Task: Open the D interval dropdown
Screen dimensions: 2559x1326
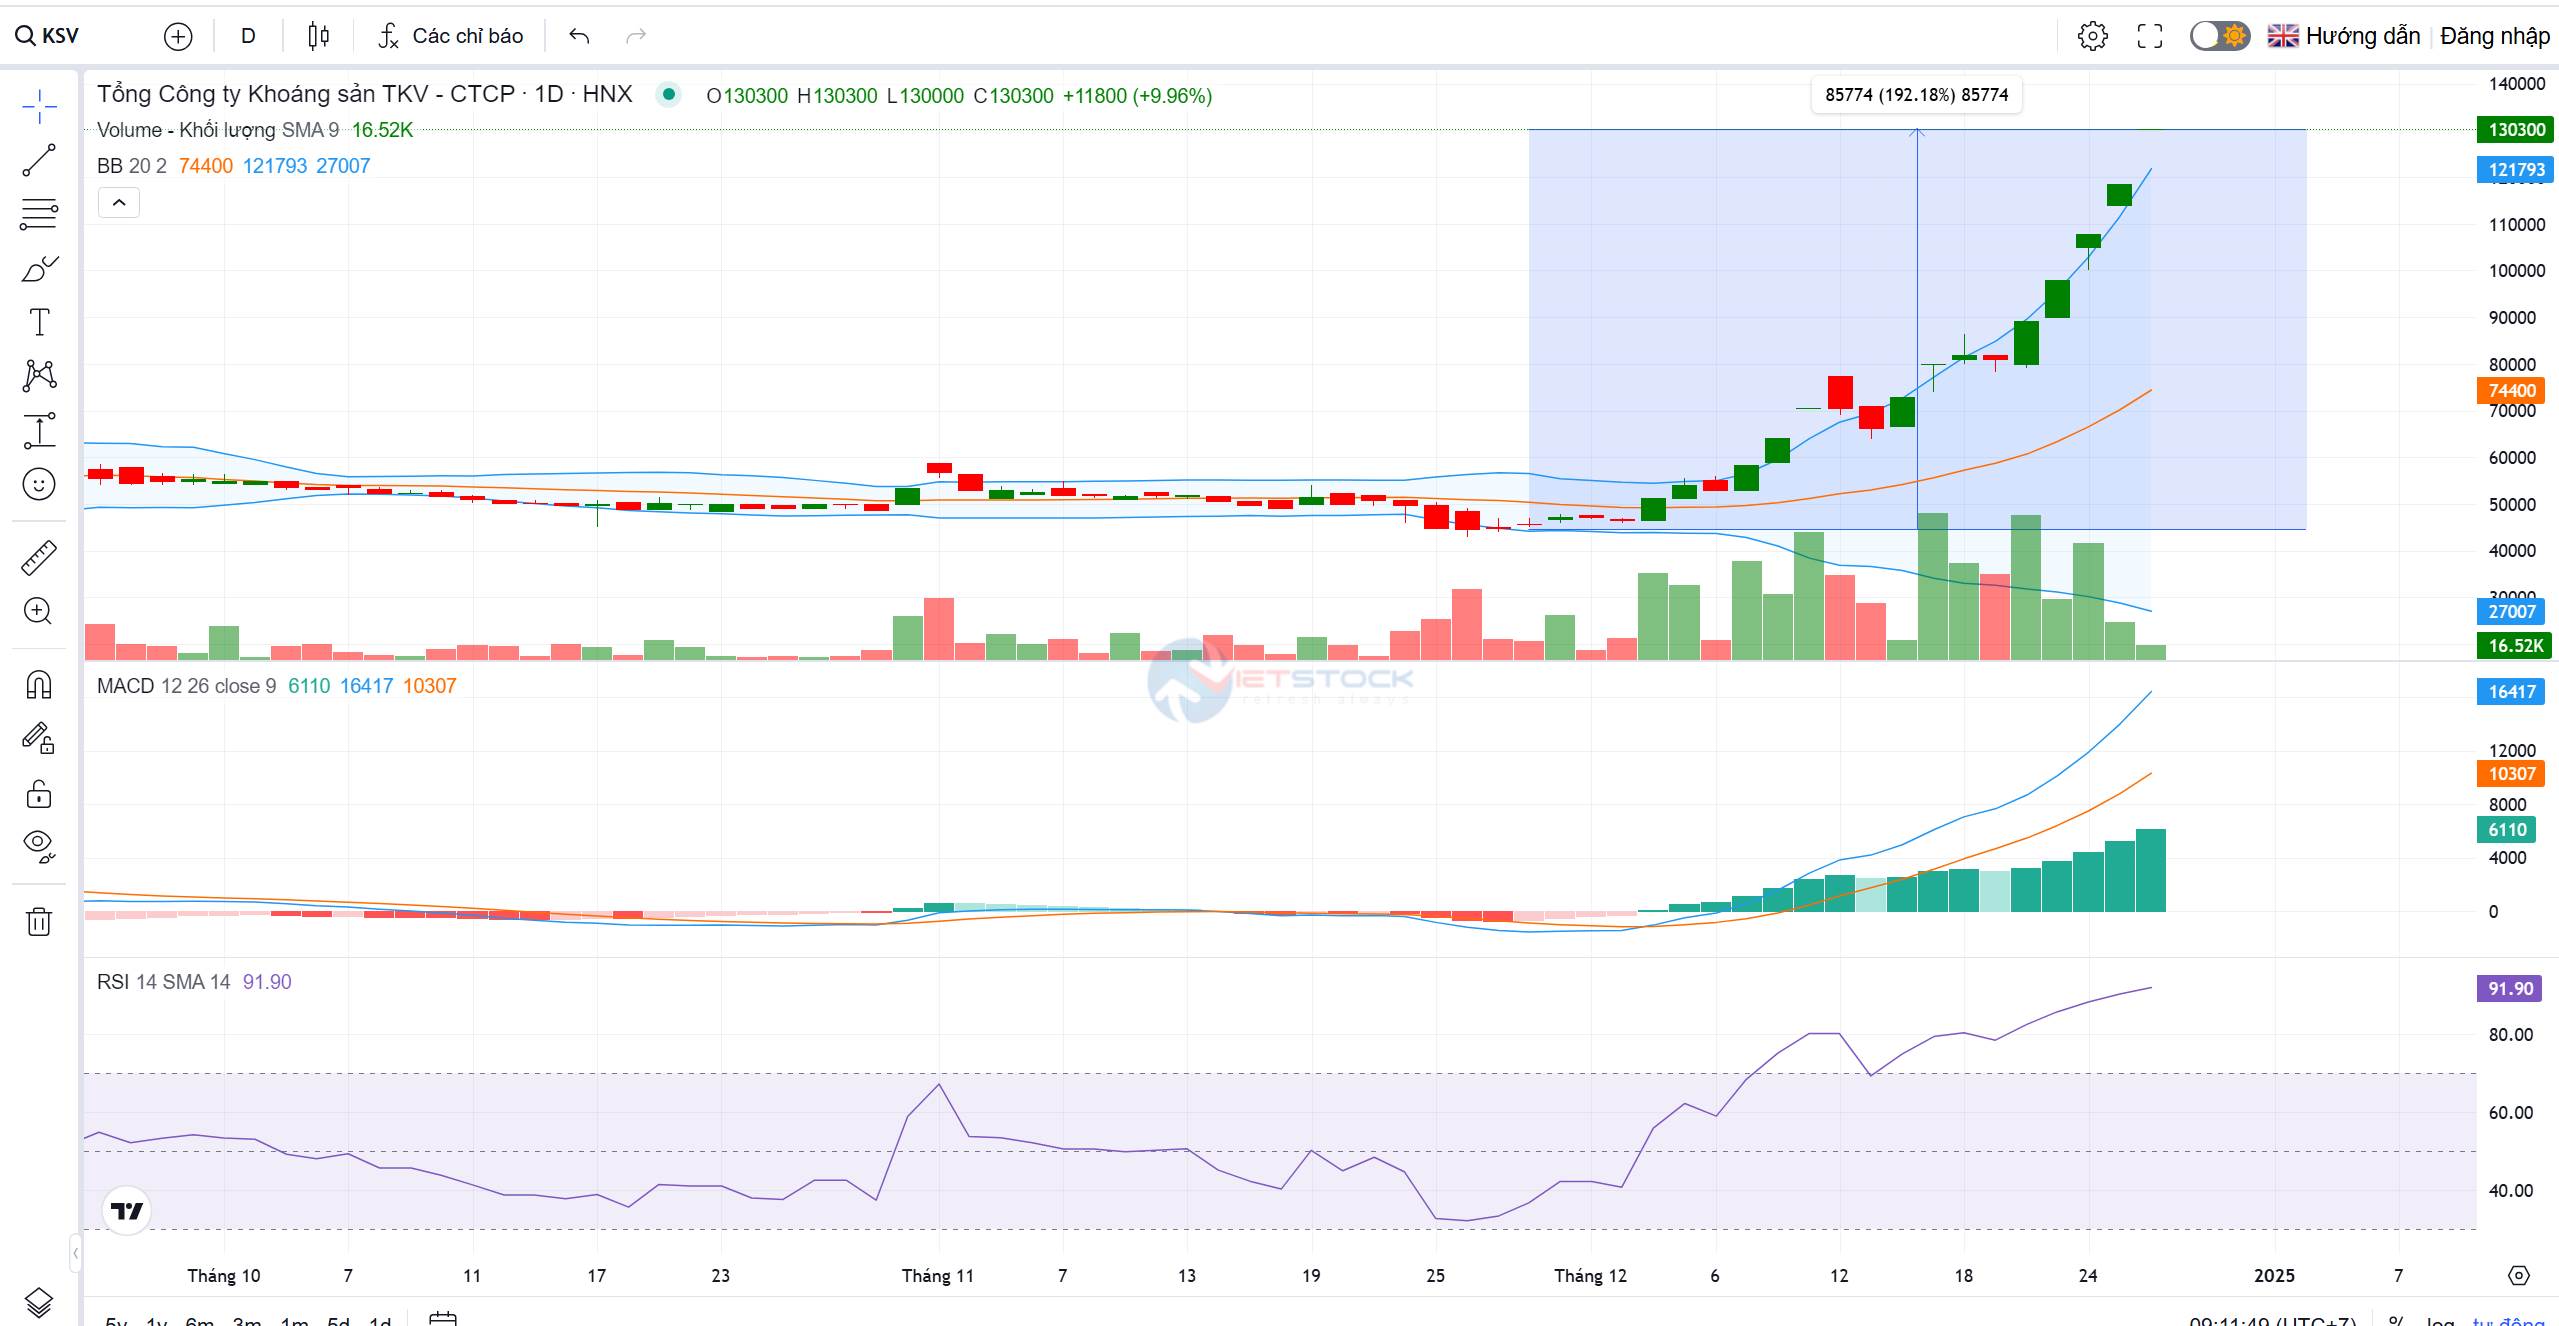Action: [x=248, y=36]
